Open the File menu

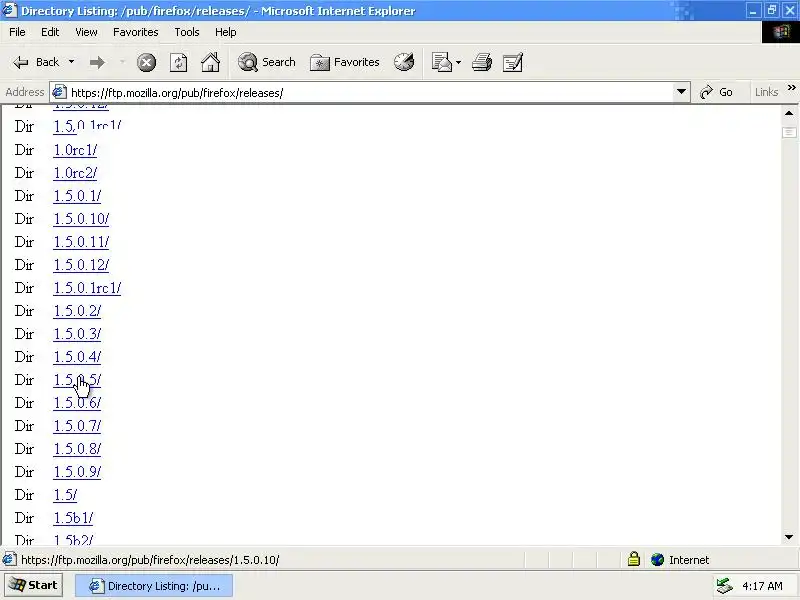[x=17, y=32]
